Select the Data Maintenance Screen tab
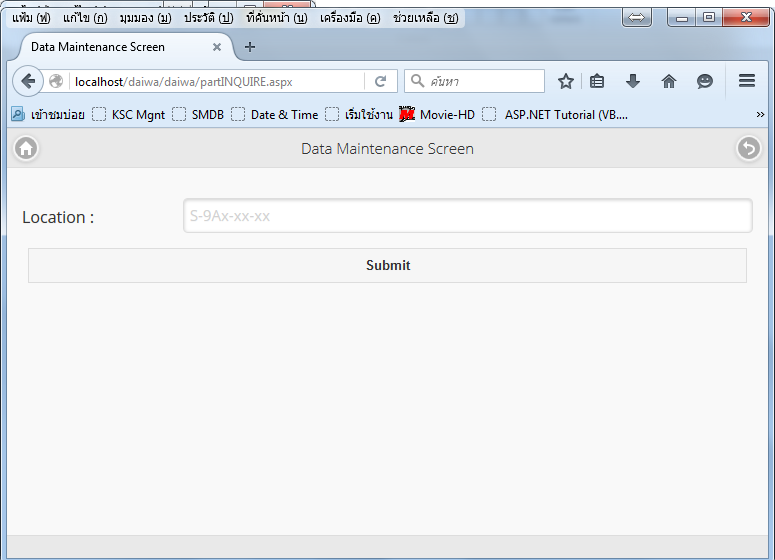775x560 pixels. pos(126,47)
